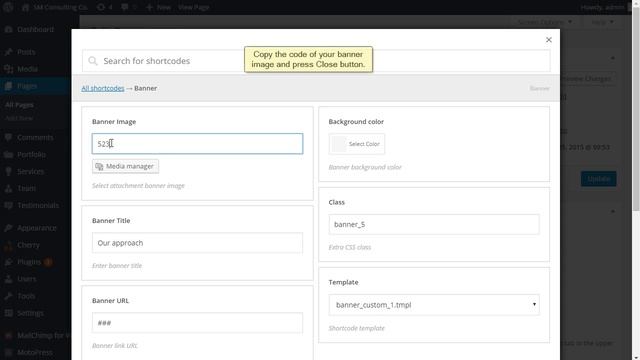Click the Tools wrench icon
Viewport: 640px width, 360px height.
8,296
